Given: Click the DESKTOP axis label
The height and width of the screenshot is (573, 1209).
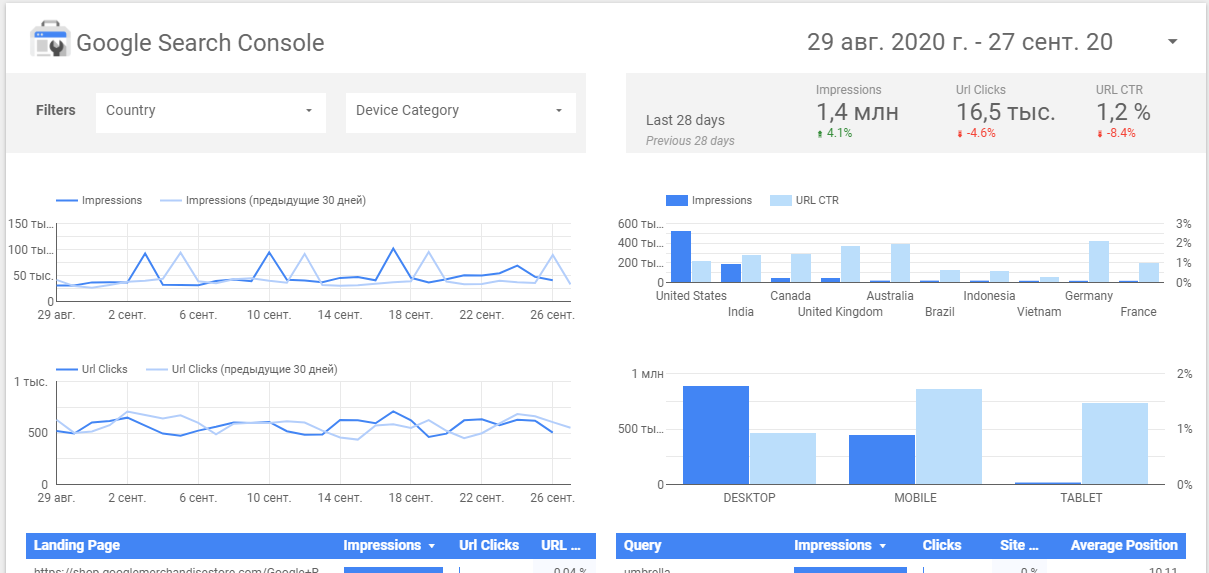Looking at the screenshot, I should [749, 497].
